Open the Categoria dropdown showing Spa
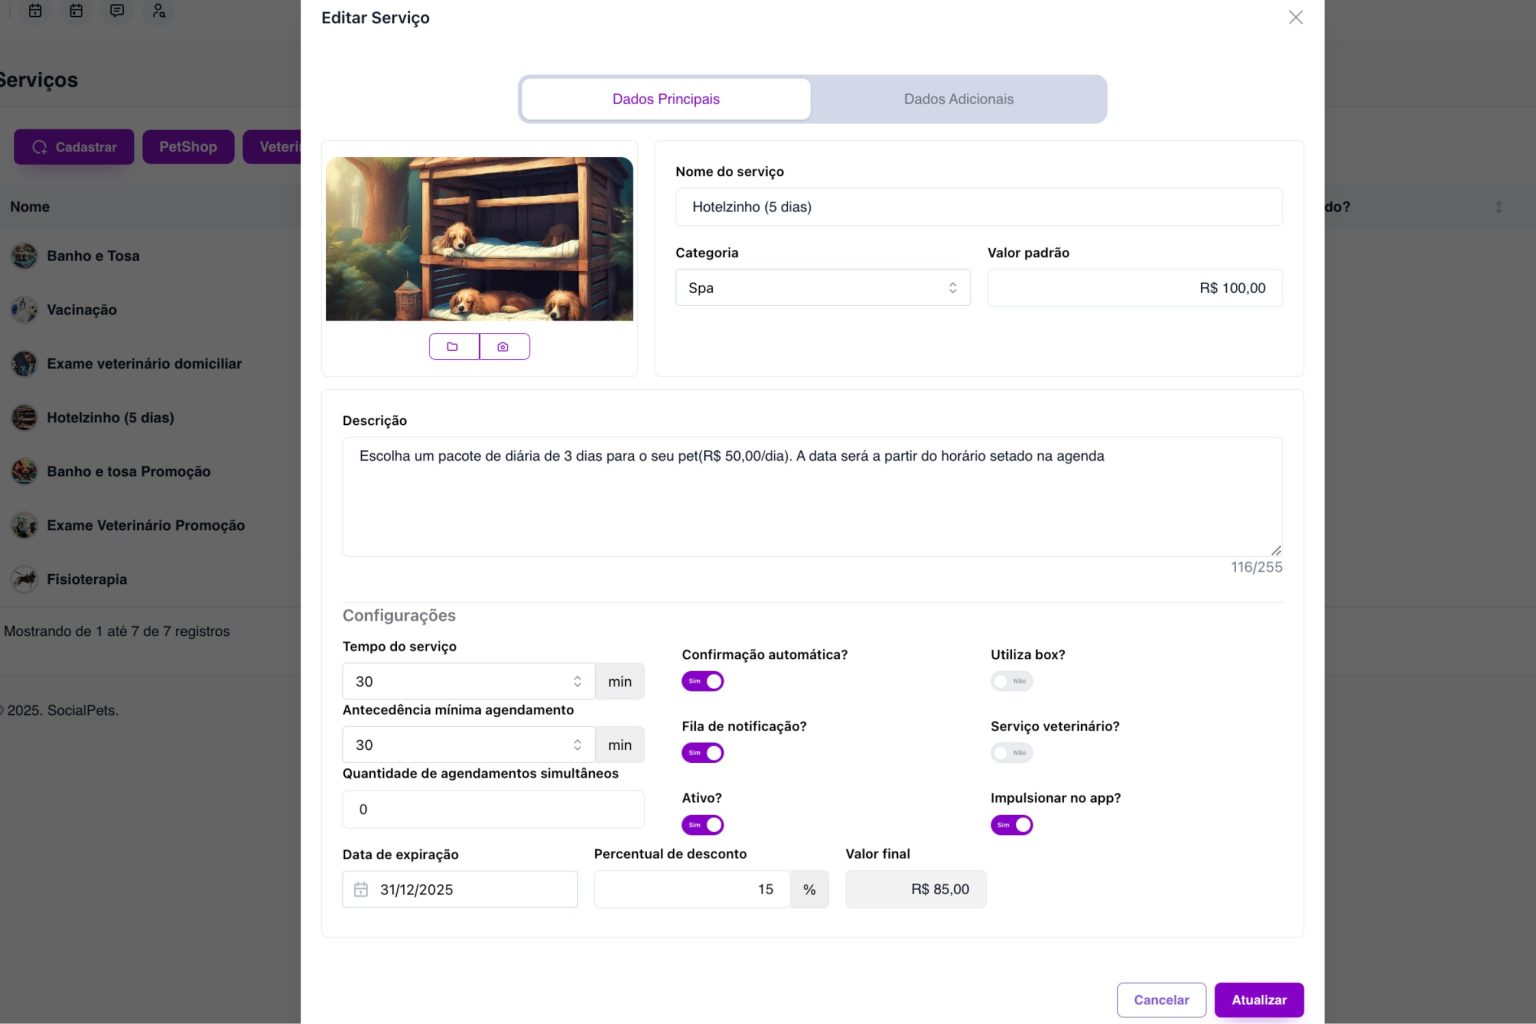The image size is (1536, 1024). [822, 288]
